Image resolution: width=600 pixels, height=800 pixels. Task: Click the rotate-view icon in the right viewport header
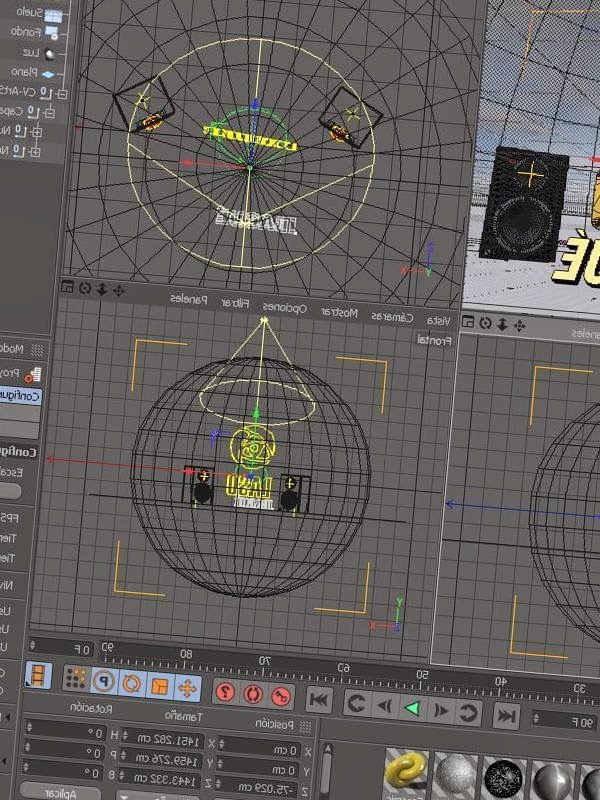pyautogui.click(x=486, y=323)
